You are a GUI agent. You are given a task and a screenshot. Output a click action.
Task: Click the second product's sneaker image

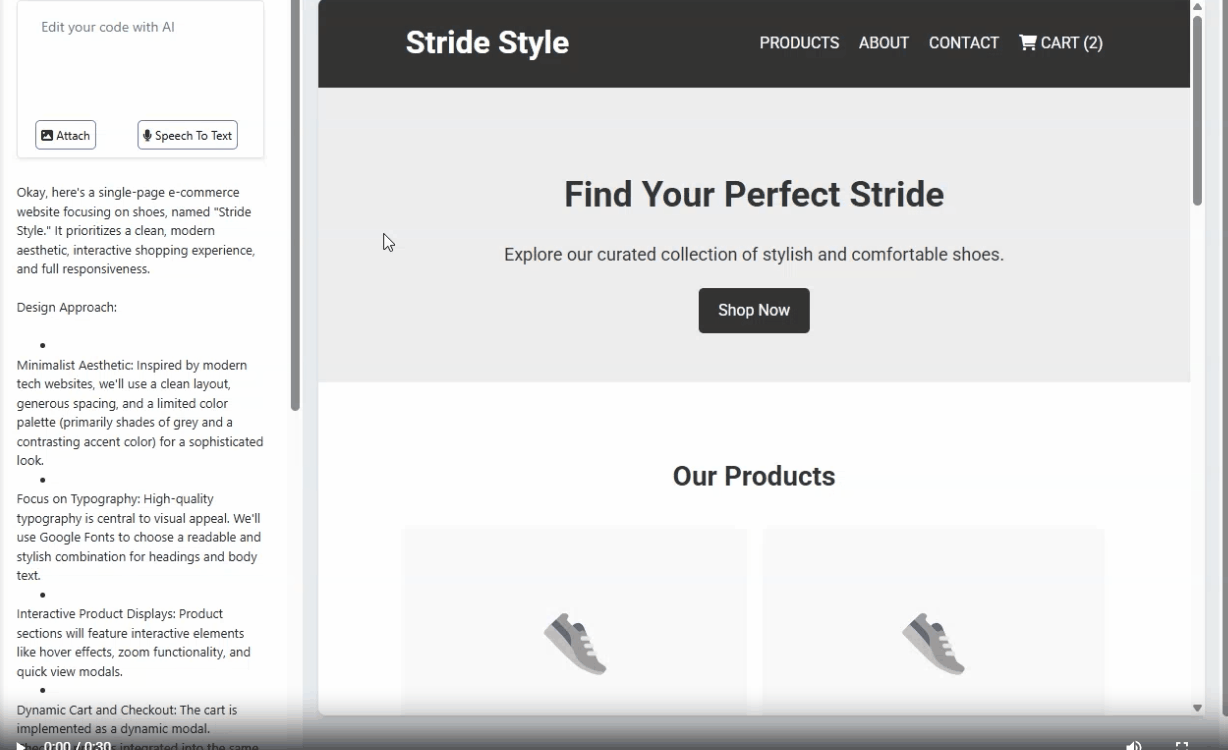pyautogui.click(x=933, y=643)
